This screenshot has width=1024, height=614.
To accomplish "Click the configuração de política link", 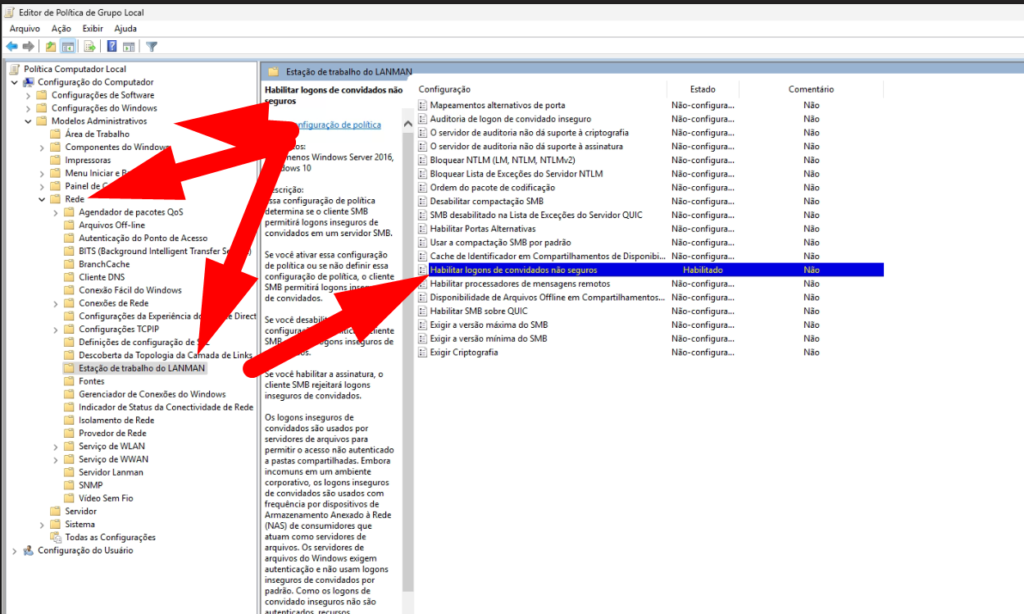I will pyautogui.click(x=335, y=125).
